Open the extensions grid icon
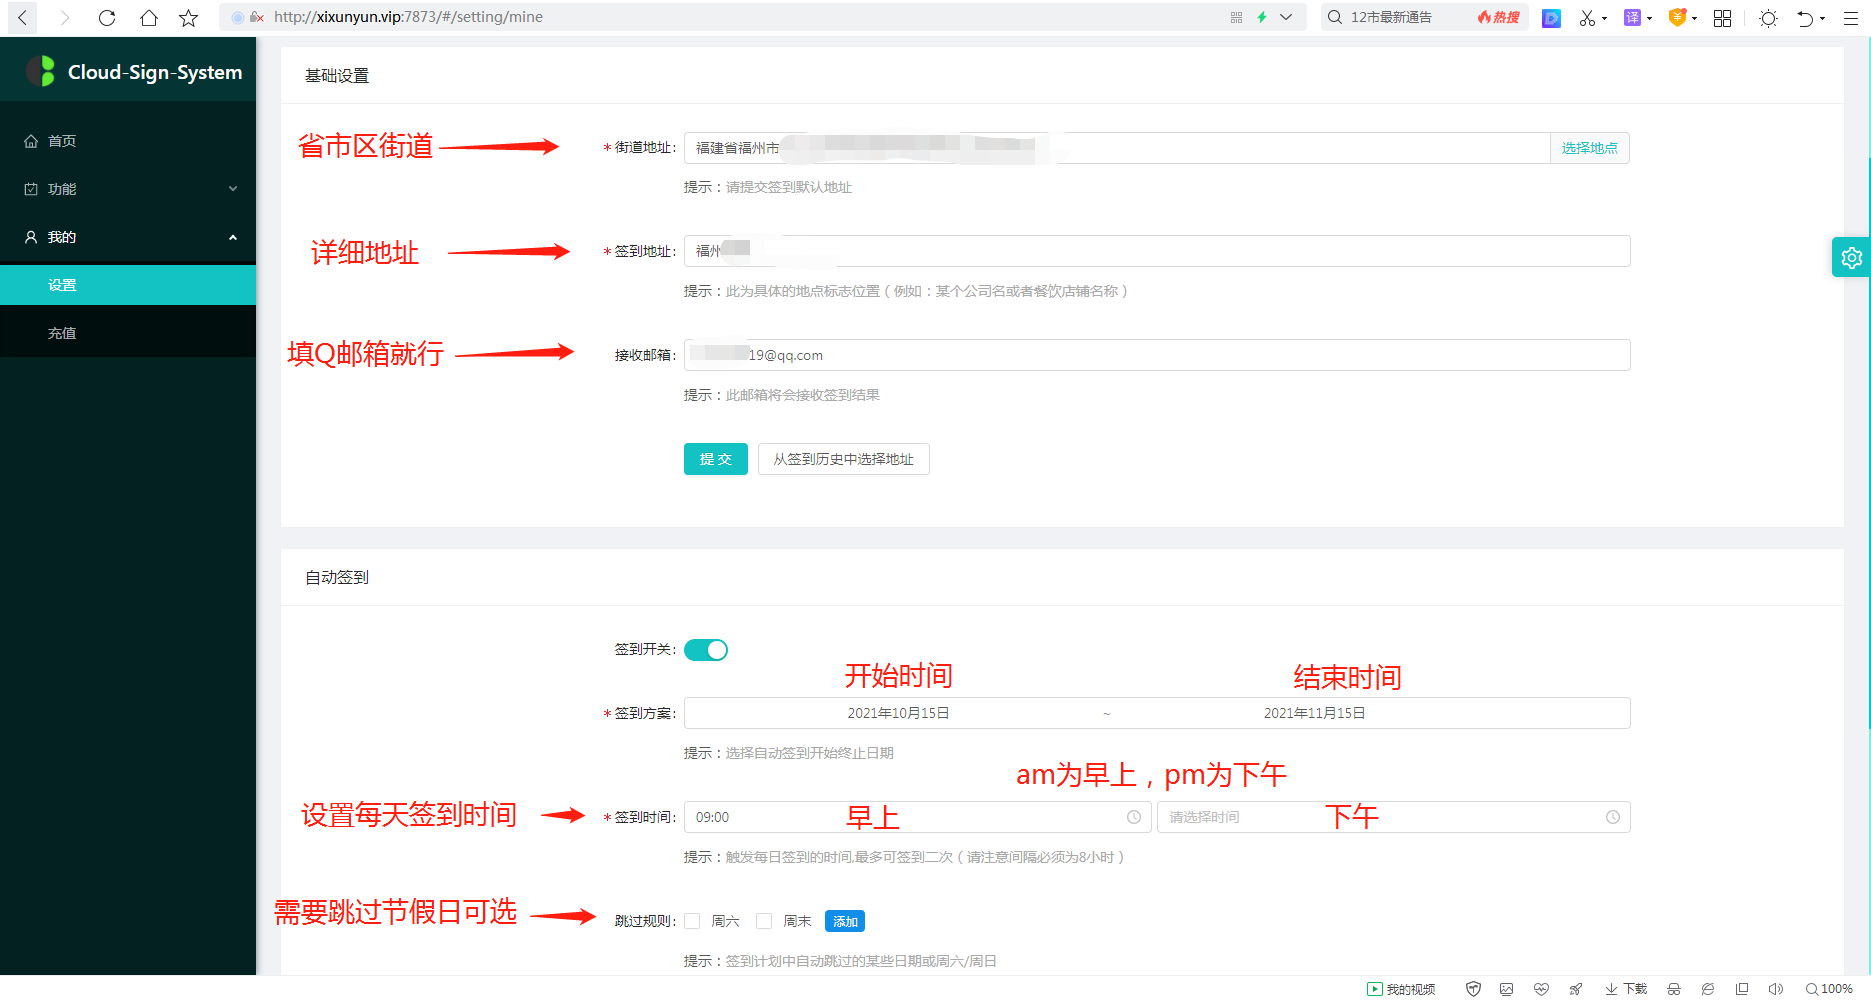The image size is (1871, 1000). [1722, 18]
